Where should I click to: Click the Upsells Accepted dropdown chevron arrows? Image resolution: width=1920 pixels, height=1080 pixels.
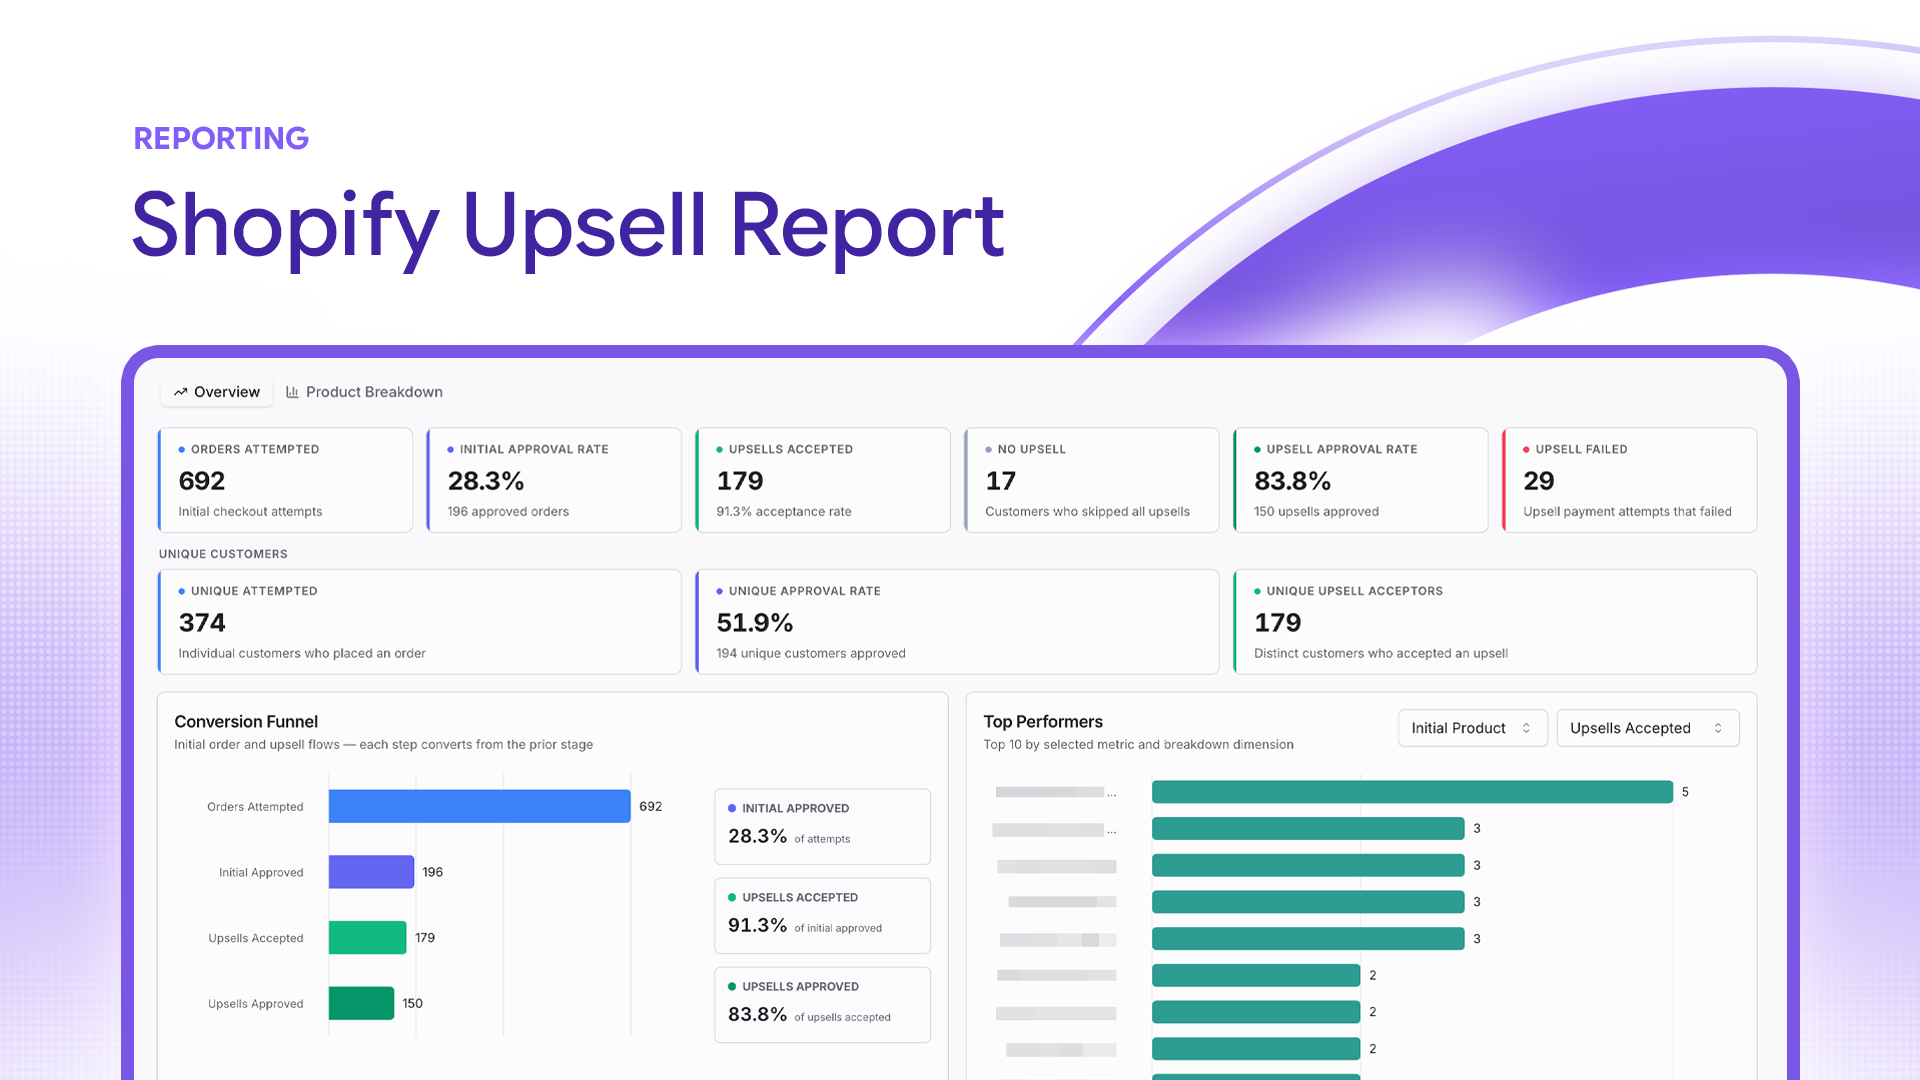[1718, 728]
